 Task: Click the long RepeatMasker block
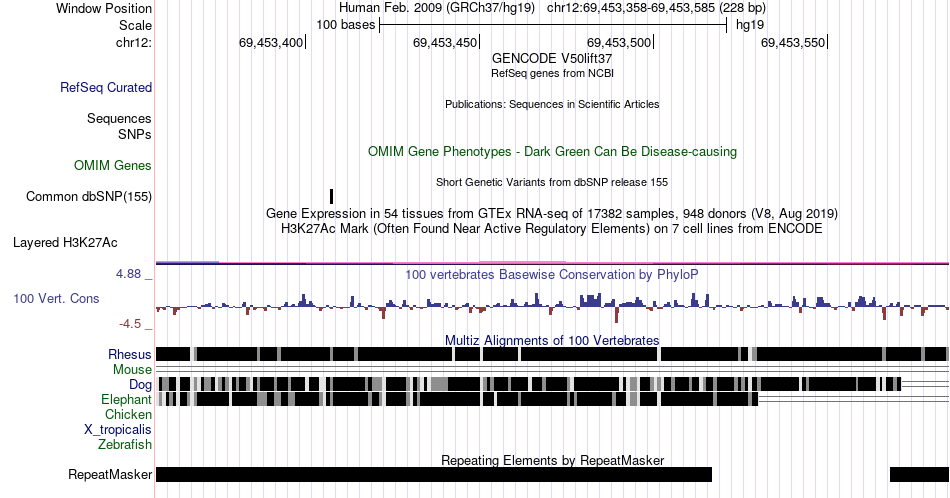point(434,474)
